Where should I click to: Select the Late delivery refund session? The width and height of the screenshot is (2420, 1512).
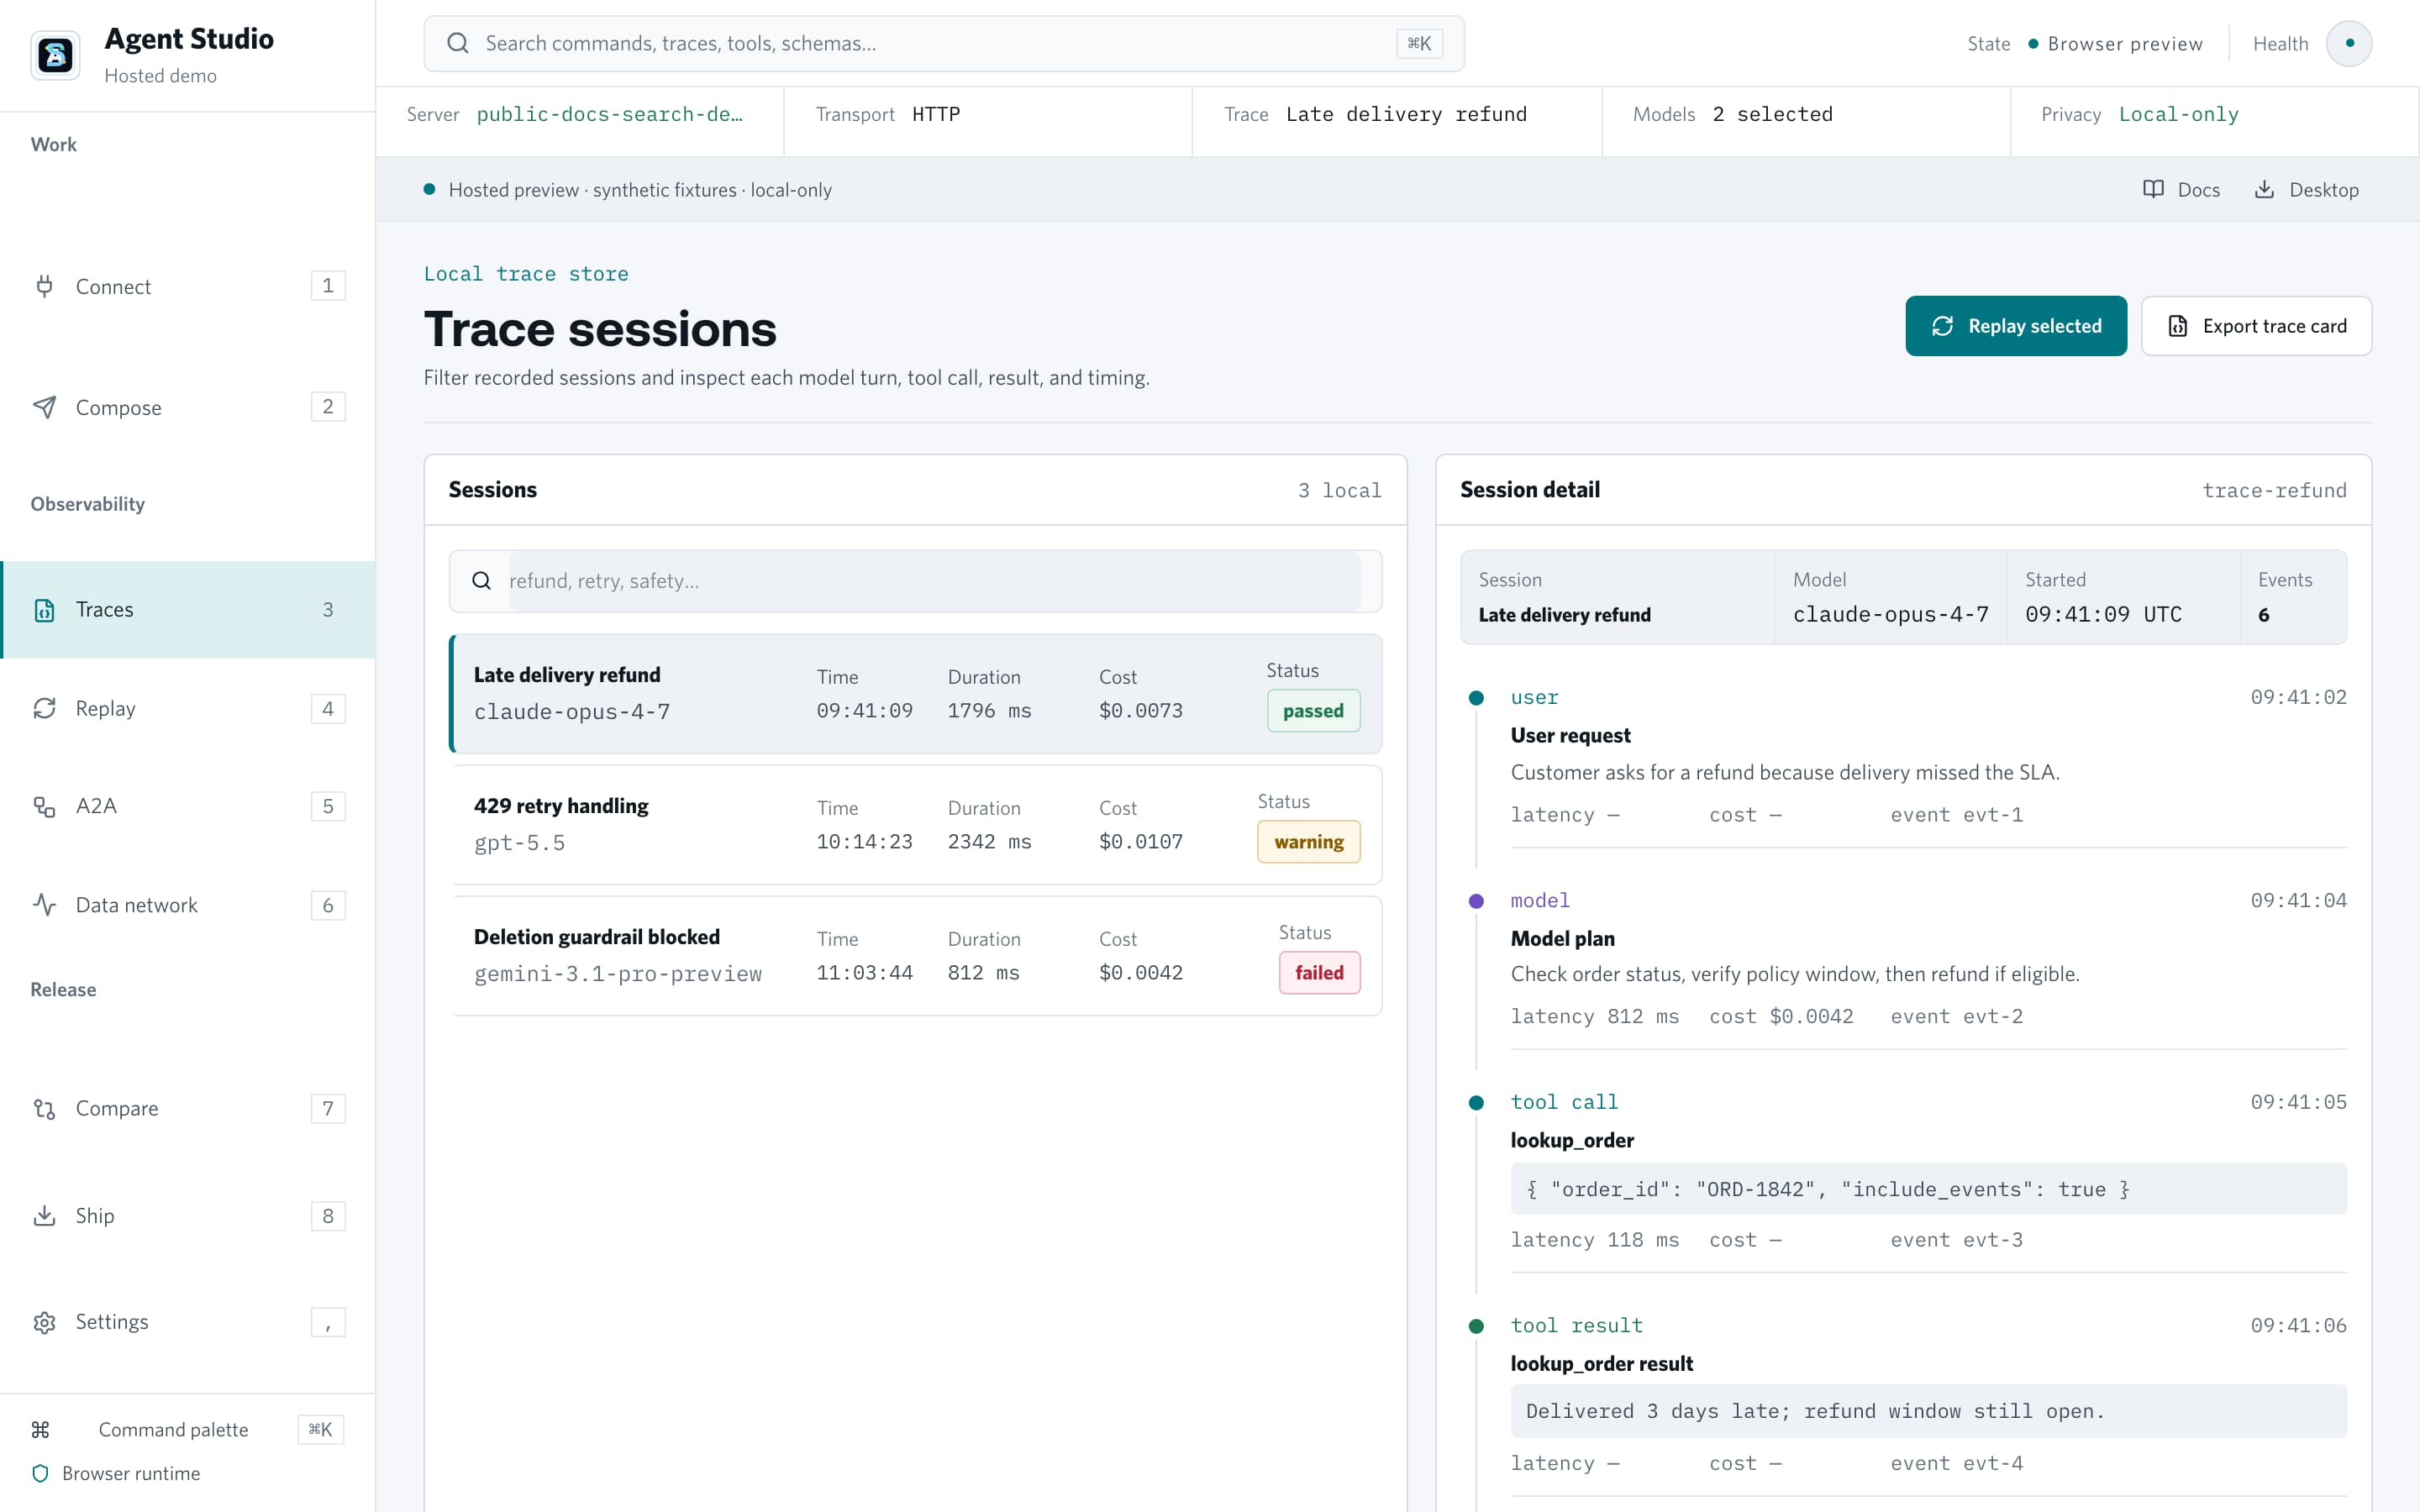[x=916, y=693]
